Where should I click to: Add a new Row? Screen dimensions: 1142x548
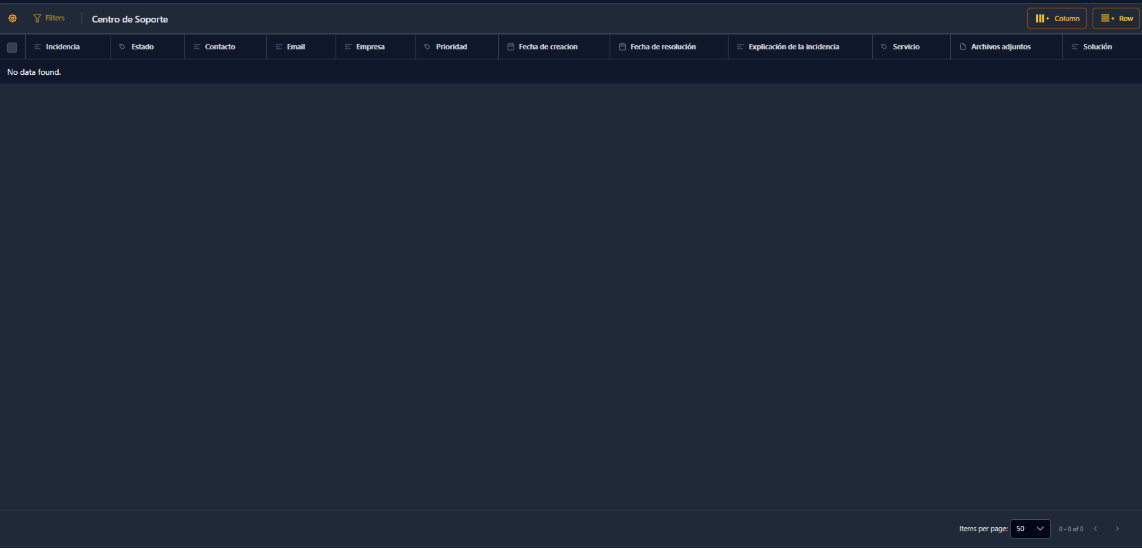coord(1116,18)
